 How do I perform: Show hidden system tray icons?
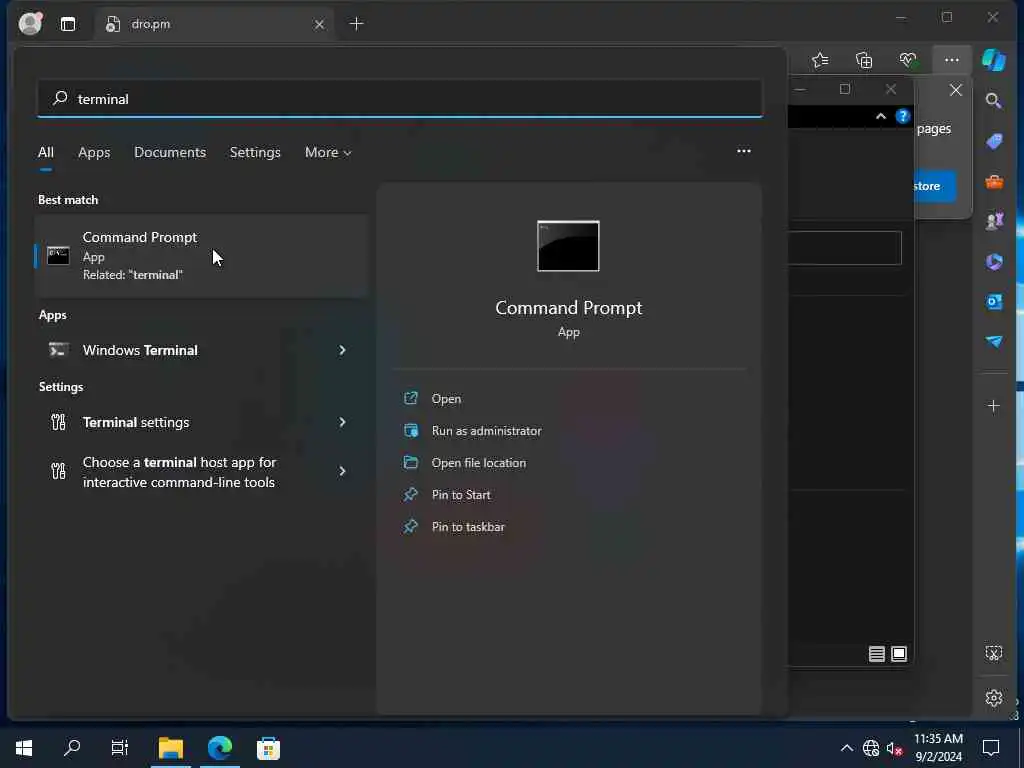(846, 748)
